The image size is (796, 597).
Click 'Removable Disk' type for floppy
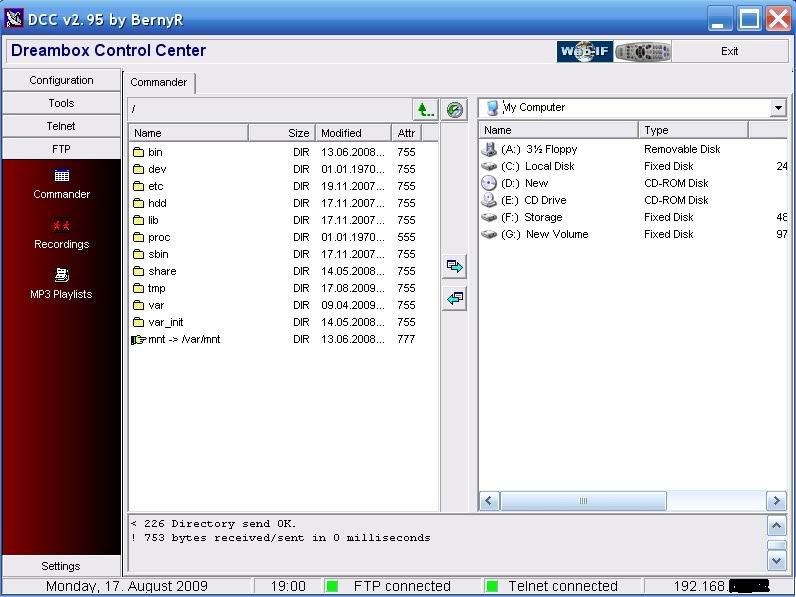[x=682, y=149]
